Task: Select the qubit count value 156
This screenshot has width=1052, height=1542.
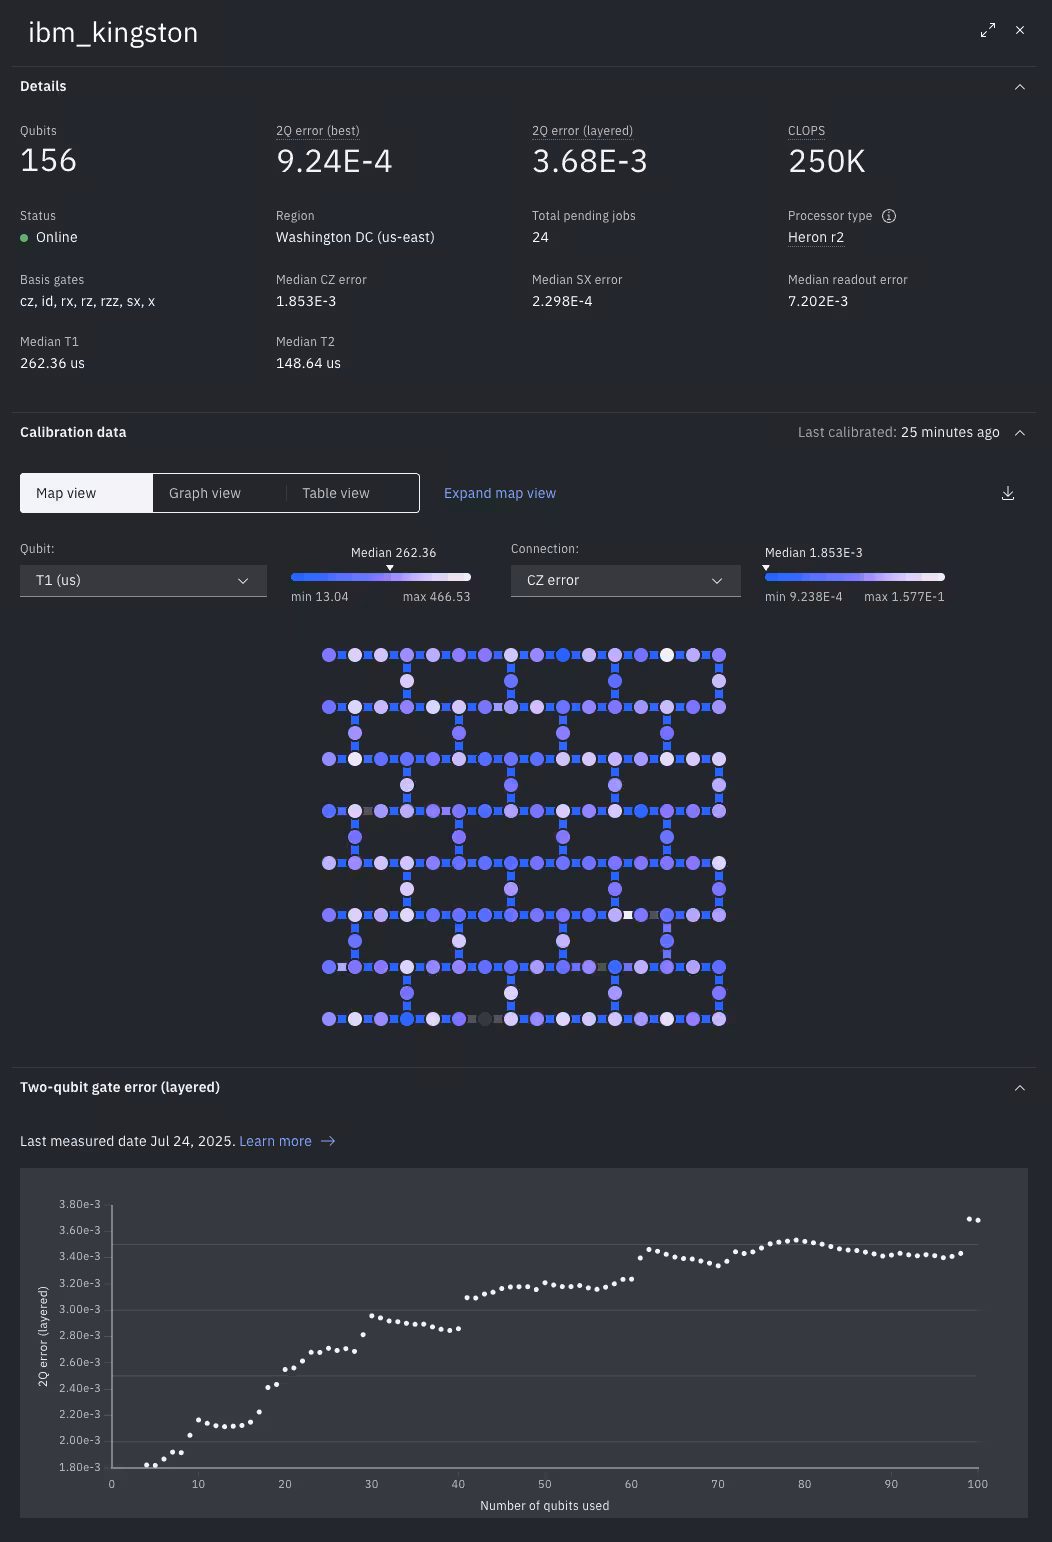Action: pos(48,161)
